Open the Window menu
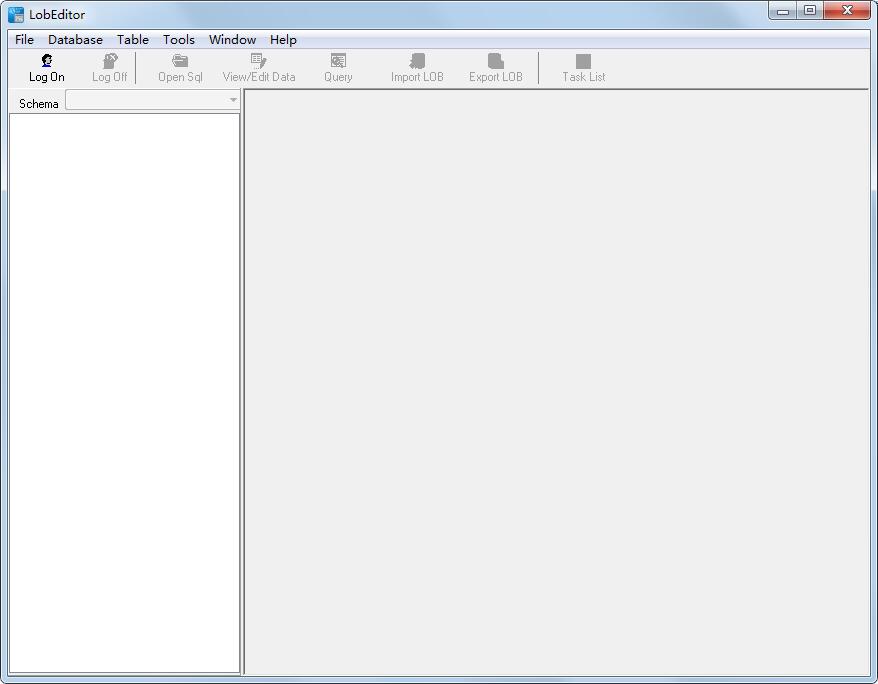This screenshot has width=878, height=684. (x=231, y=40)
